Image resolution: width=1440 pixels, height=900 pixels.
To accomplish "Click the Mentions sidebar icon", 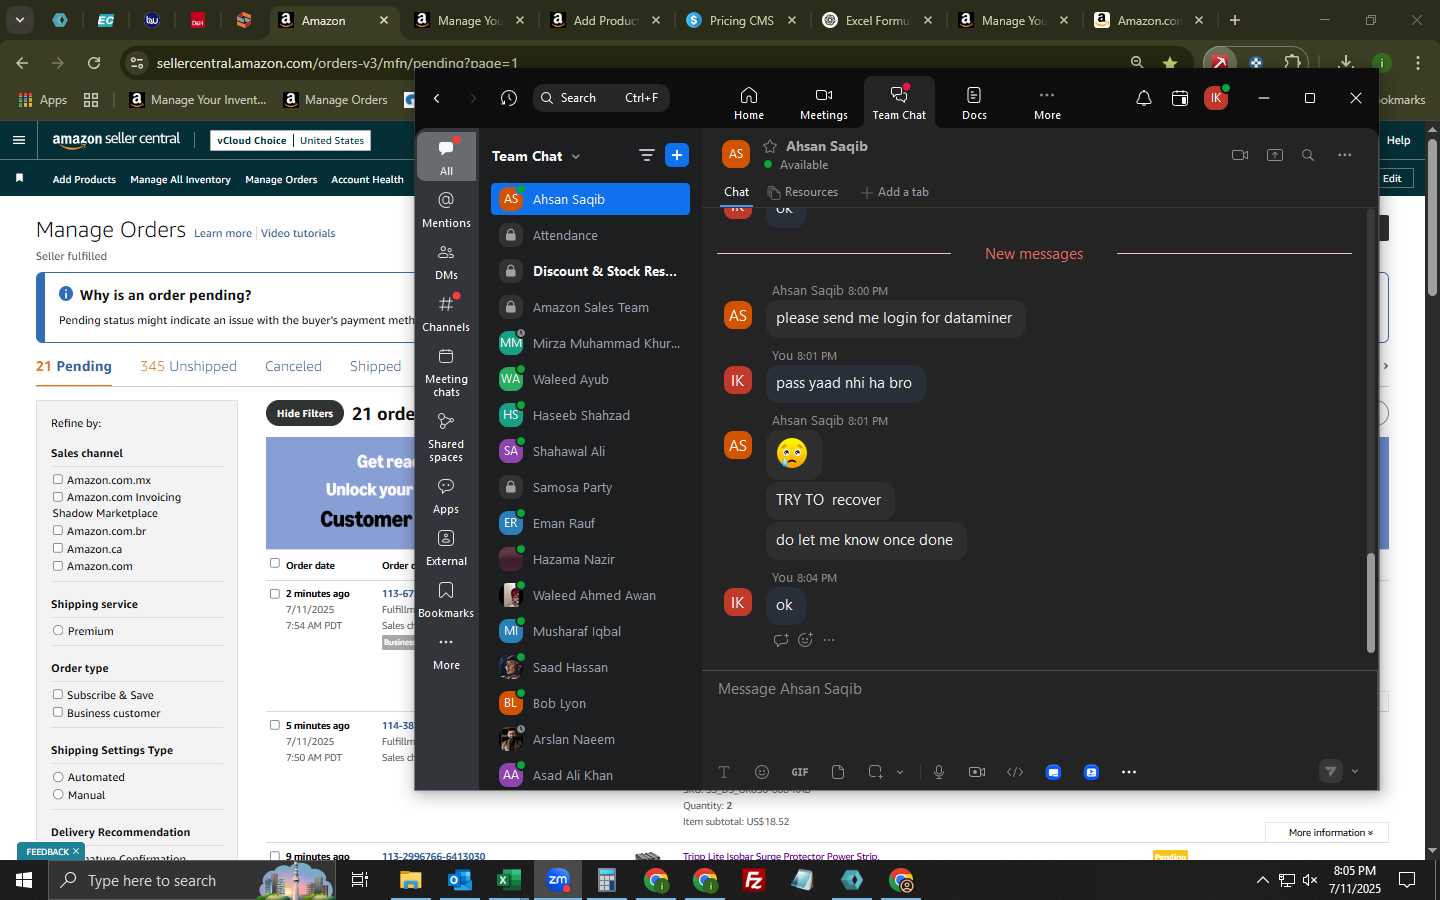I will [446, 210].
